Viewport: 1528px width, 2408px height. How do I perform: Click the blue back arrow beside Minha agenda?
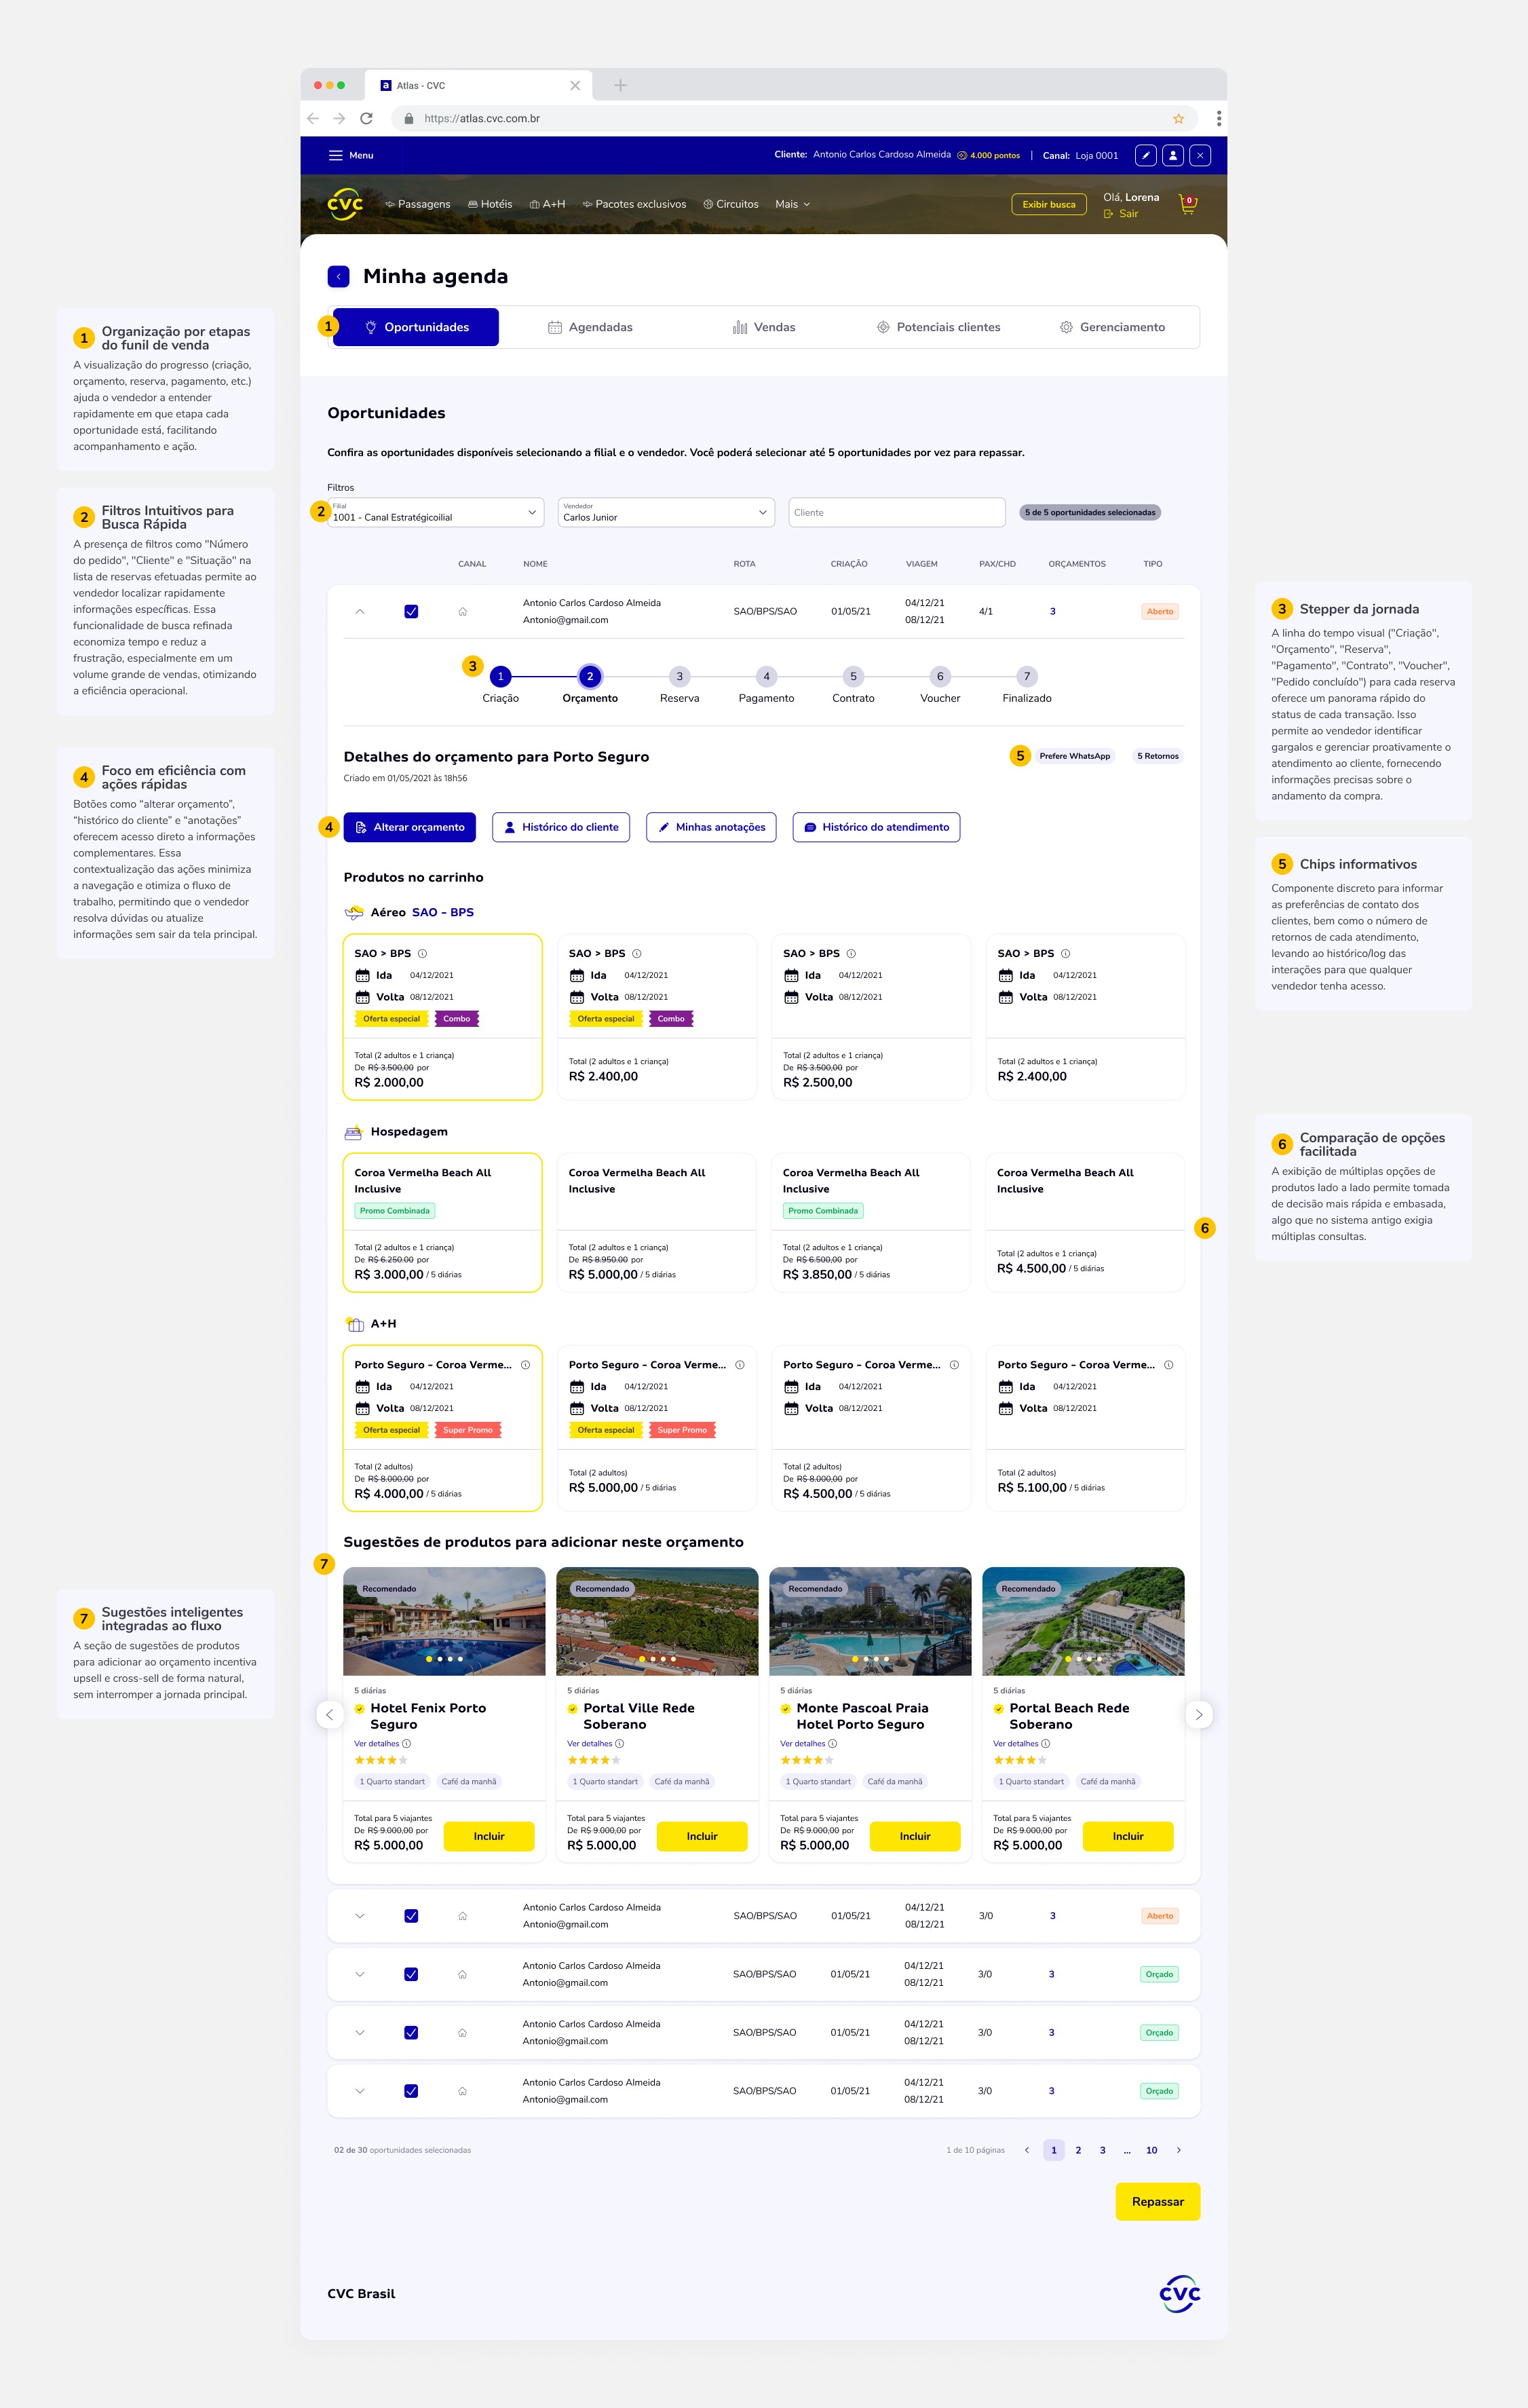pos(338,276)
